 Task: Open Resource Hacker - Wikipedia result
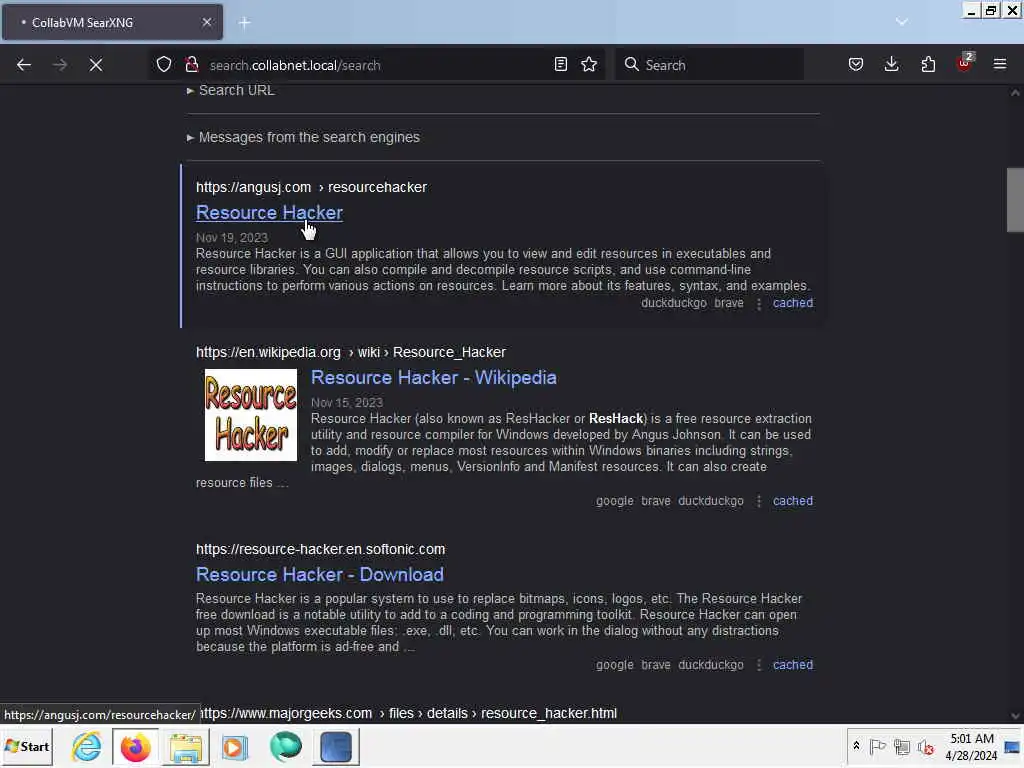click(x=434, y=377)
